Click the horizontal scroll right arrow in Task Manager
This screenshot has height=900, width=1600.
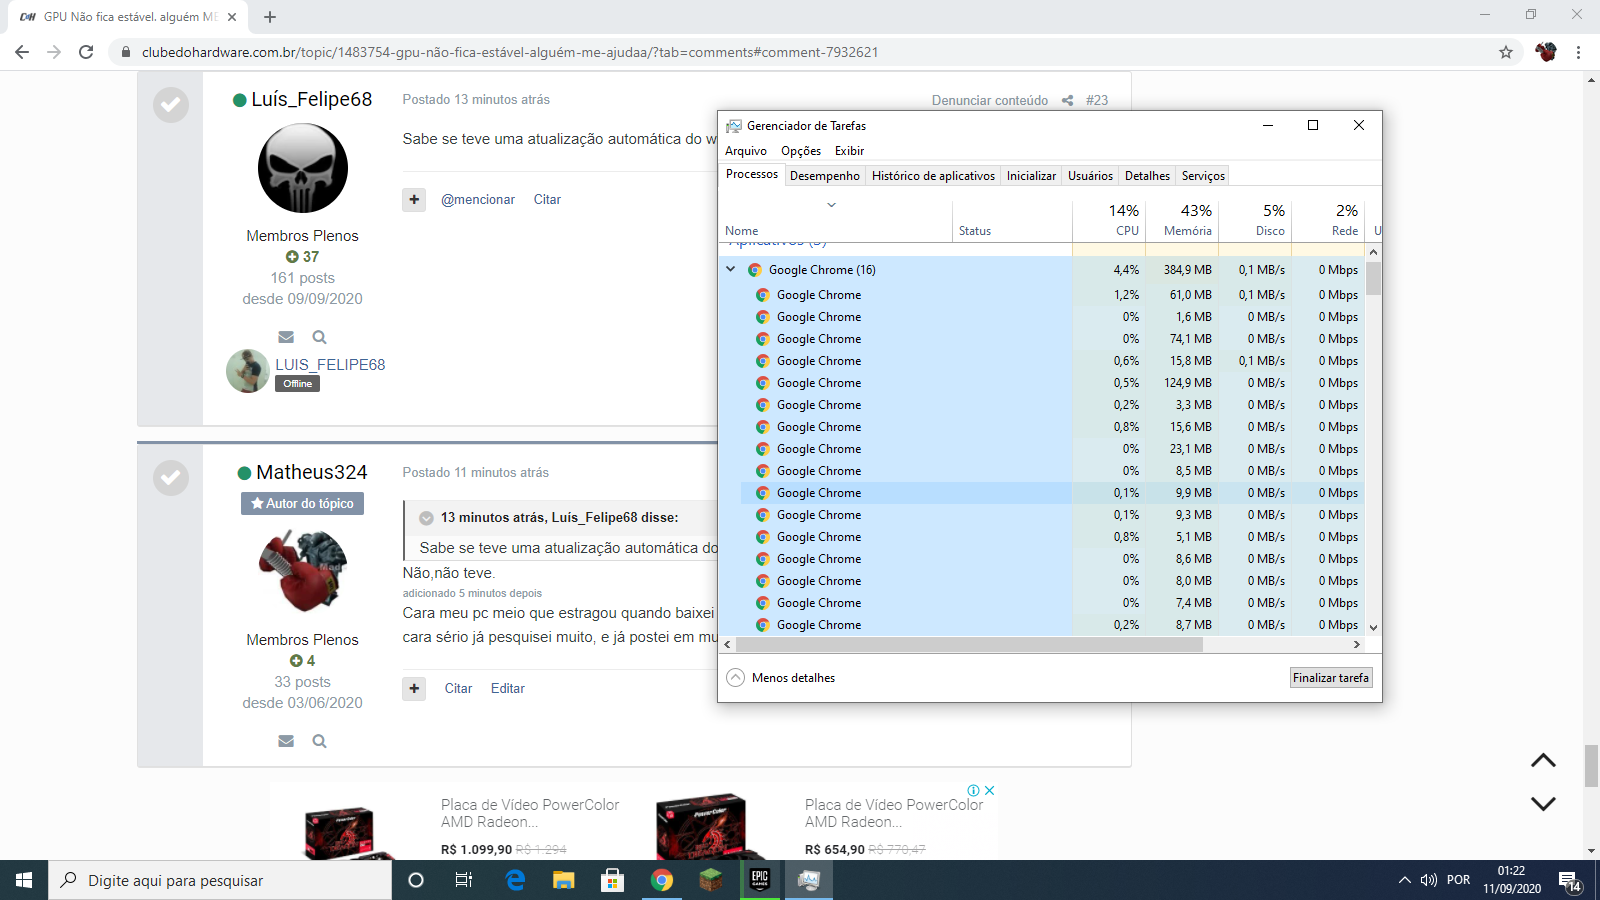pyautogui.click(x=1357, y=645)
